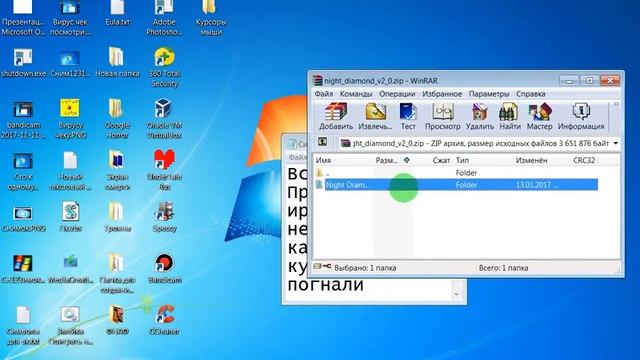Viewport: 640px width, 360px height.
Task: Open the 360 Total Security shortcut
Action: [164, 67]
